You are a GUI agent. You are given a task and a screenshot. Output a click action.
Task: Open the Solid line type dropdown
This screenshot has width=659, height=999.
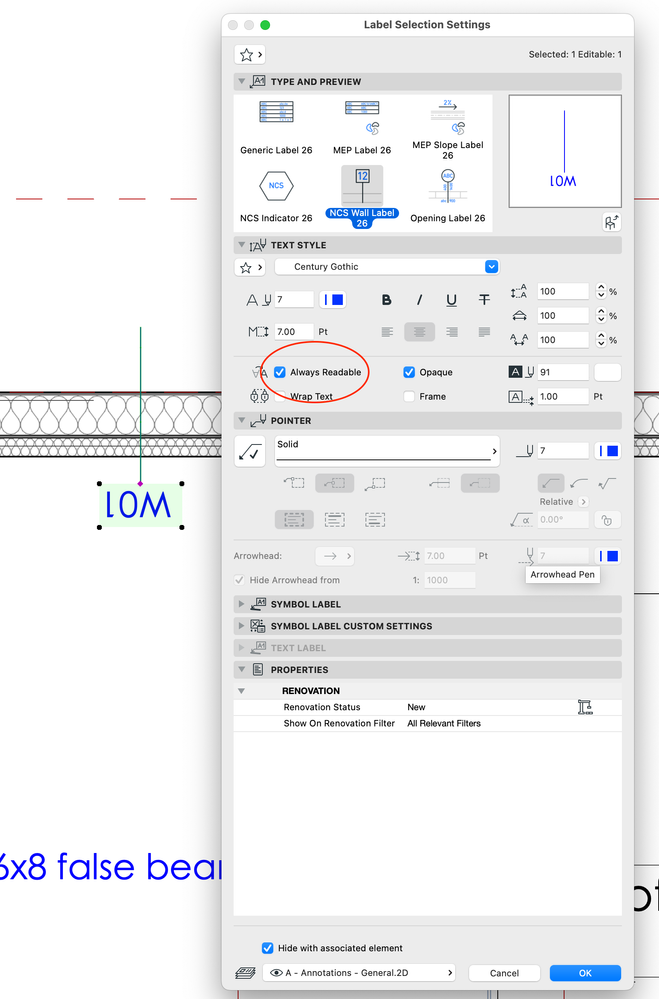(387, 452)
